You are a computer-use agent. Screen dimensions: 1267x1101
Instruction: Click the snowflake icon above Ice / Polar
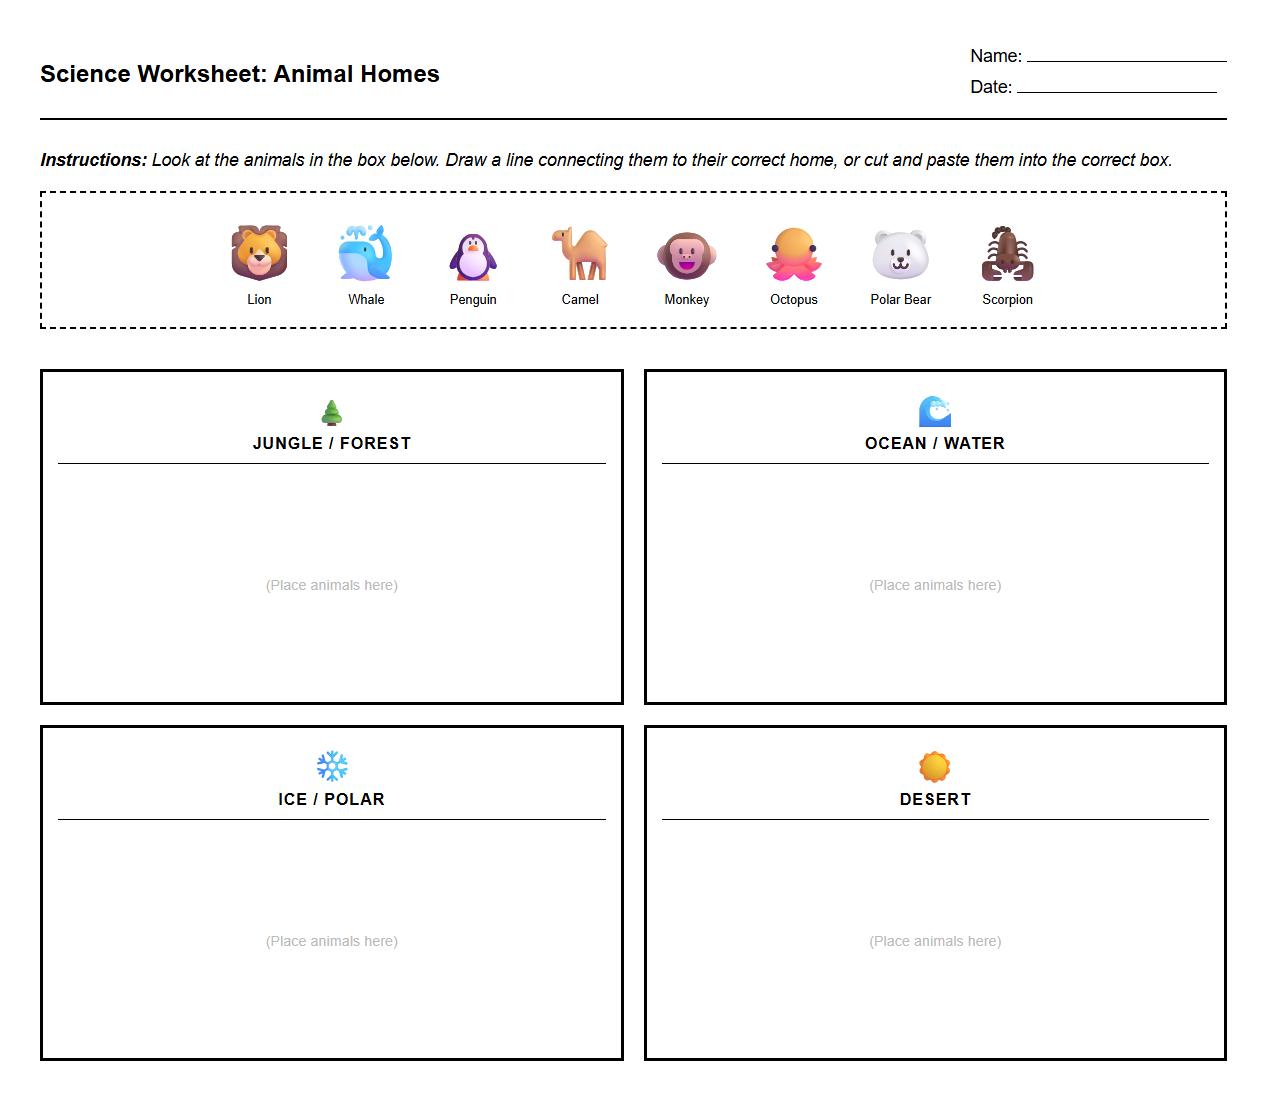pos(332,765)
